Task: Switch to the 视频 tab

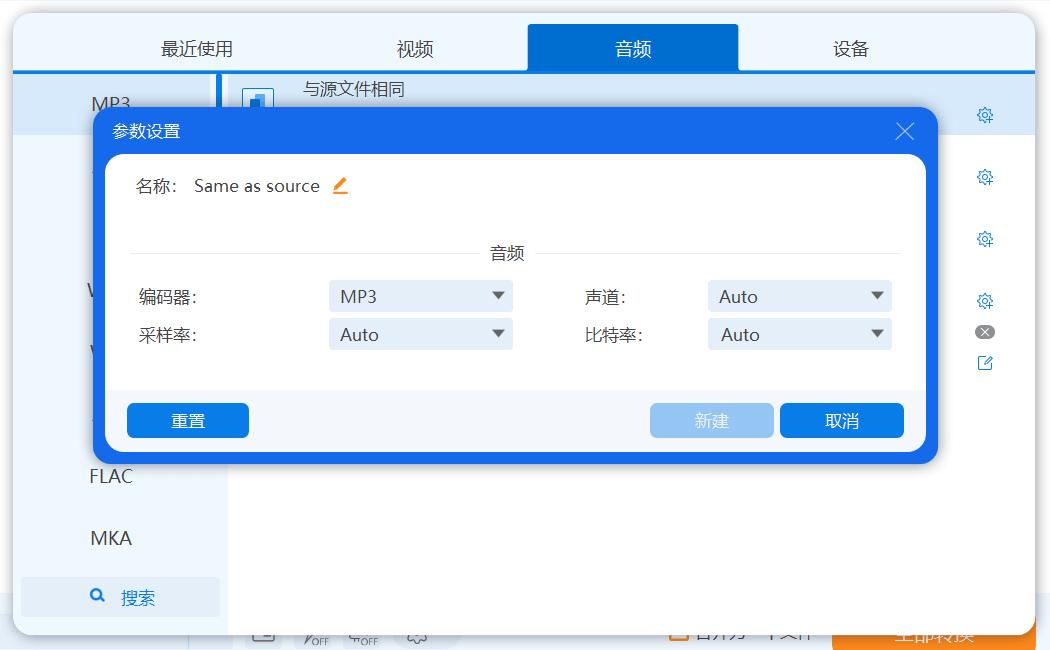Action: [x=413, y=46]
